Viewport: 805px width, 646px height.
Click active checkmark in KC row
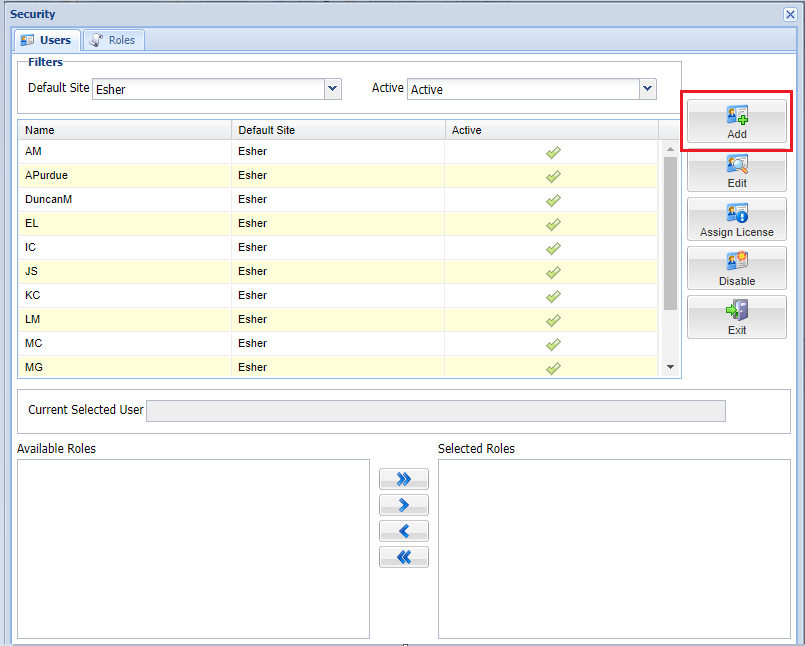pyautogui.click(x=553, y=296)
